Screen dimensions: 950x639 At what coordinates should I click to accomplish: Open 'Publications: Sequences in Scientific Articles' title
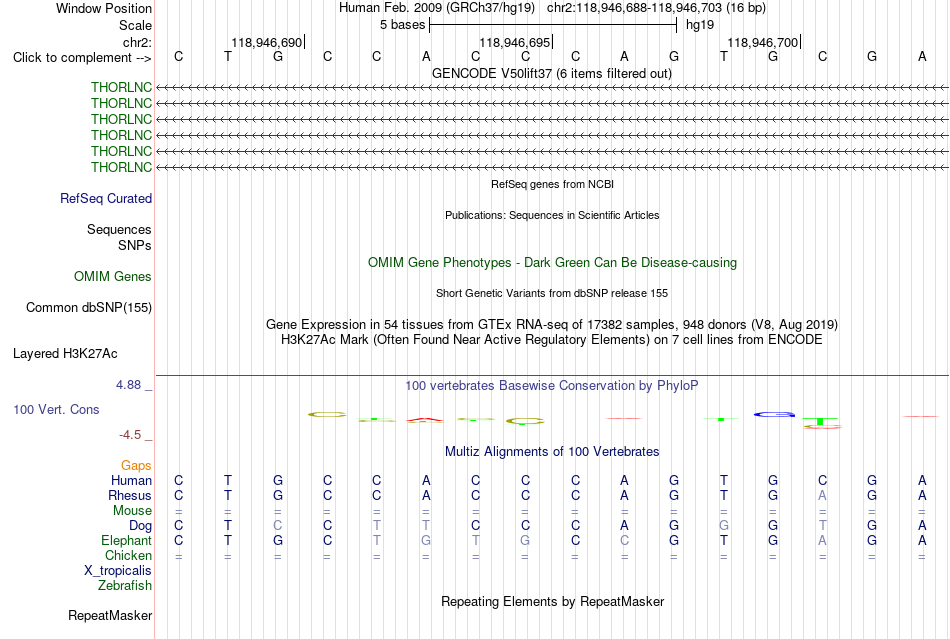[552, 215]
